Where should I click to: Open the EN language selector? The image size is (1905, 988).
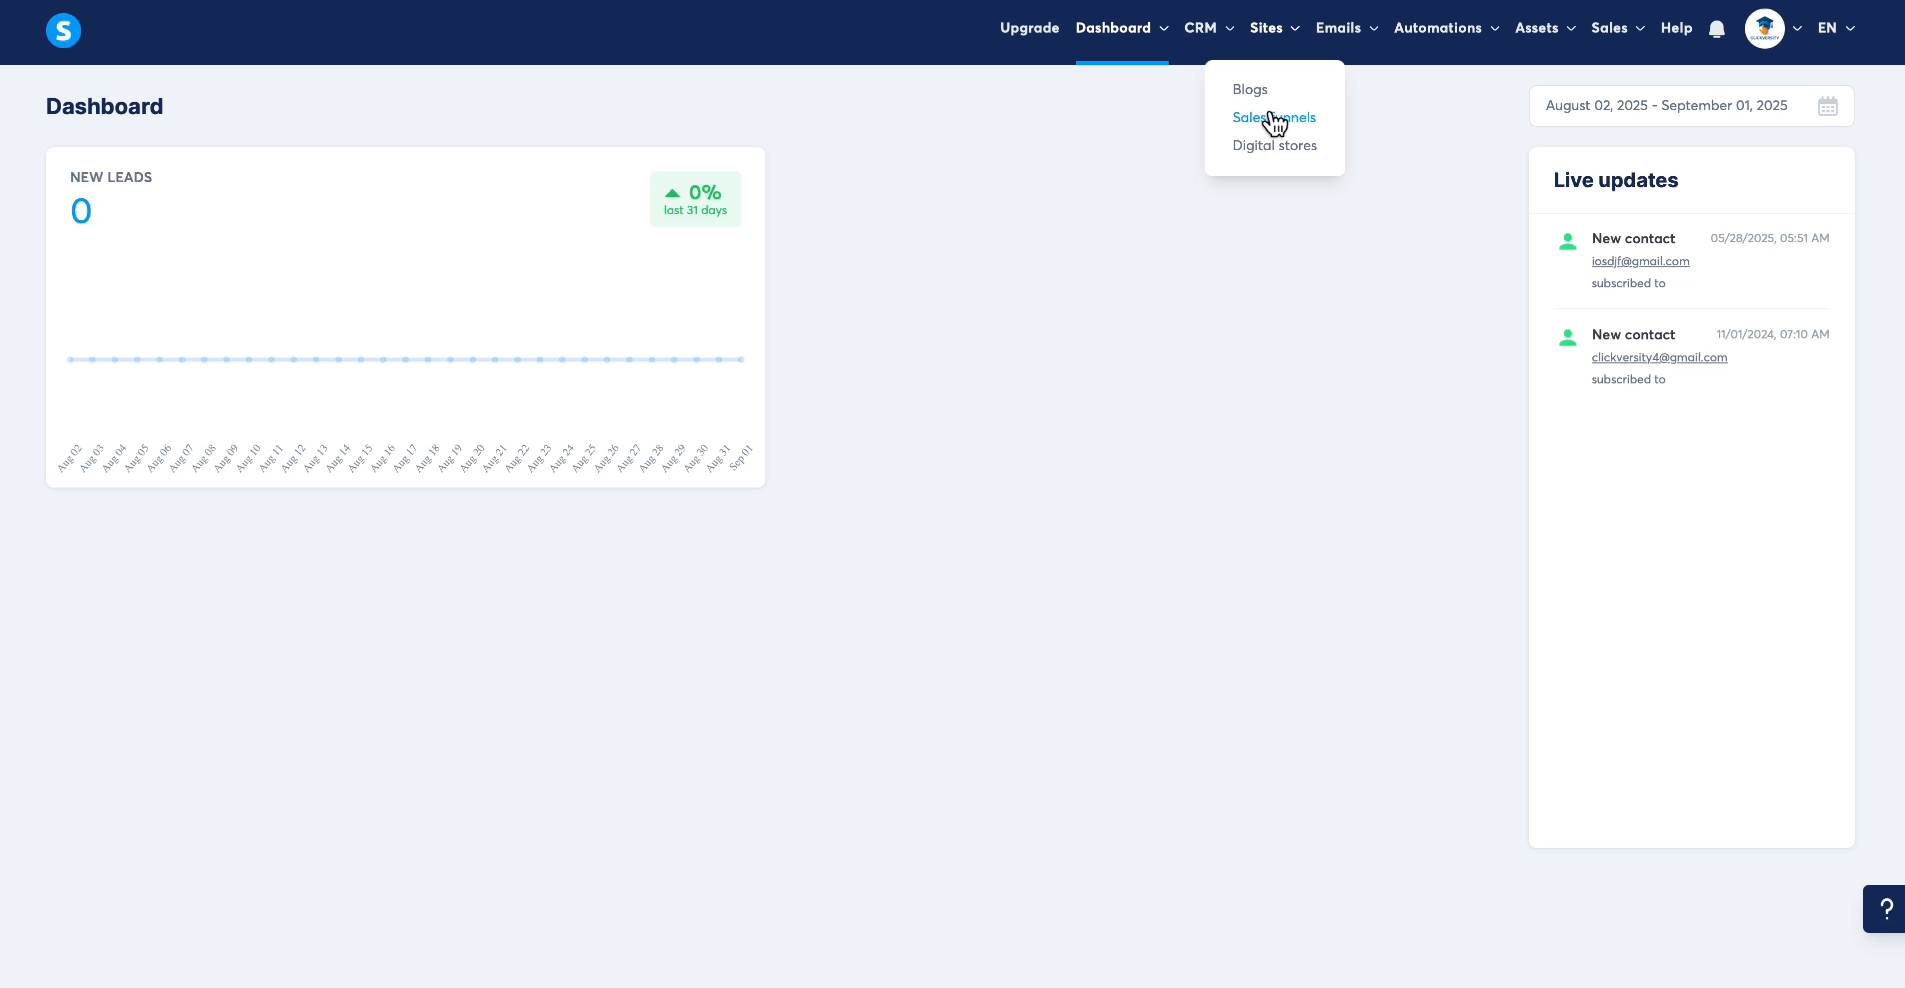point(1836,28)
